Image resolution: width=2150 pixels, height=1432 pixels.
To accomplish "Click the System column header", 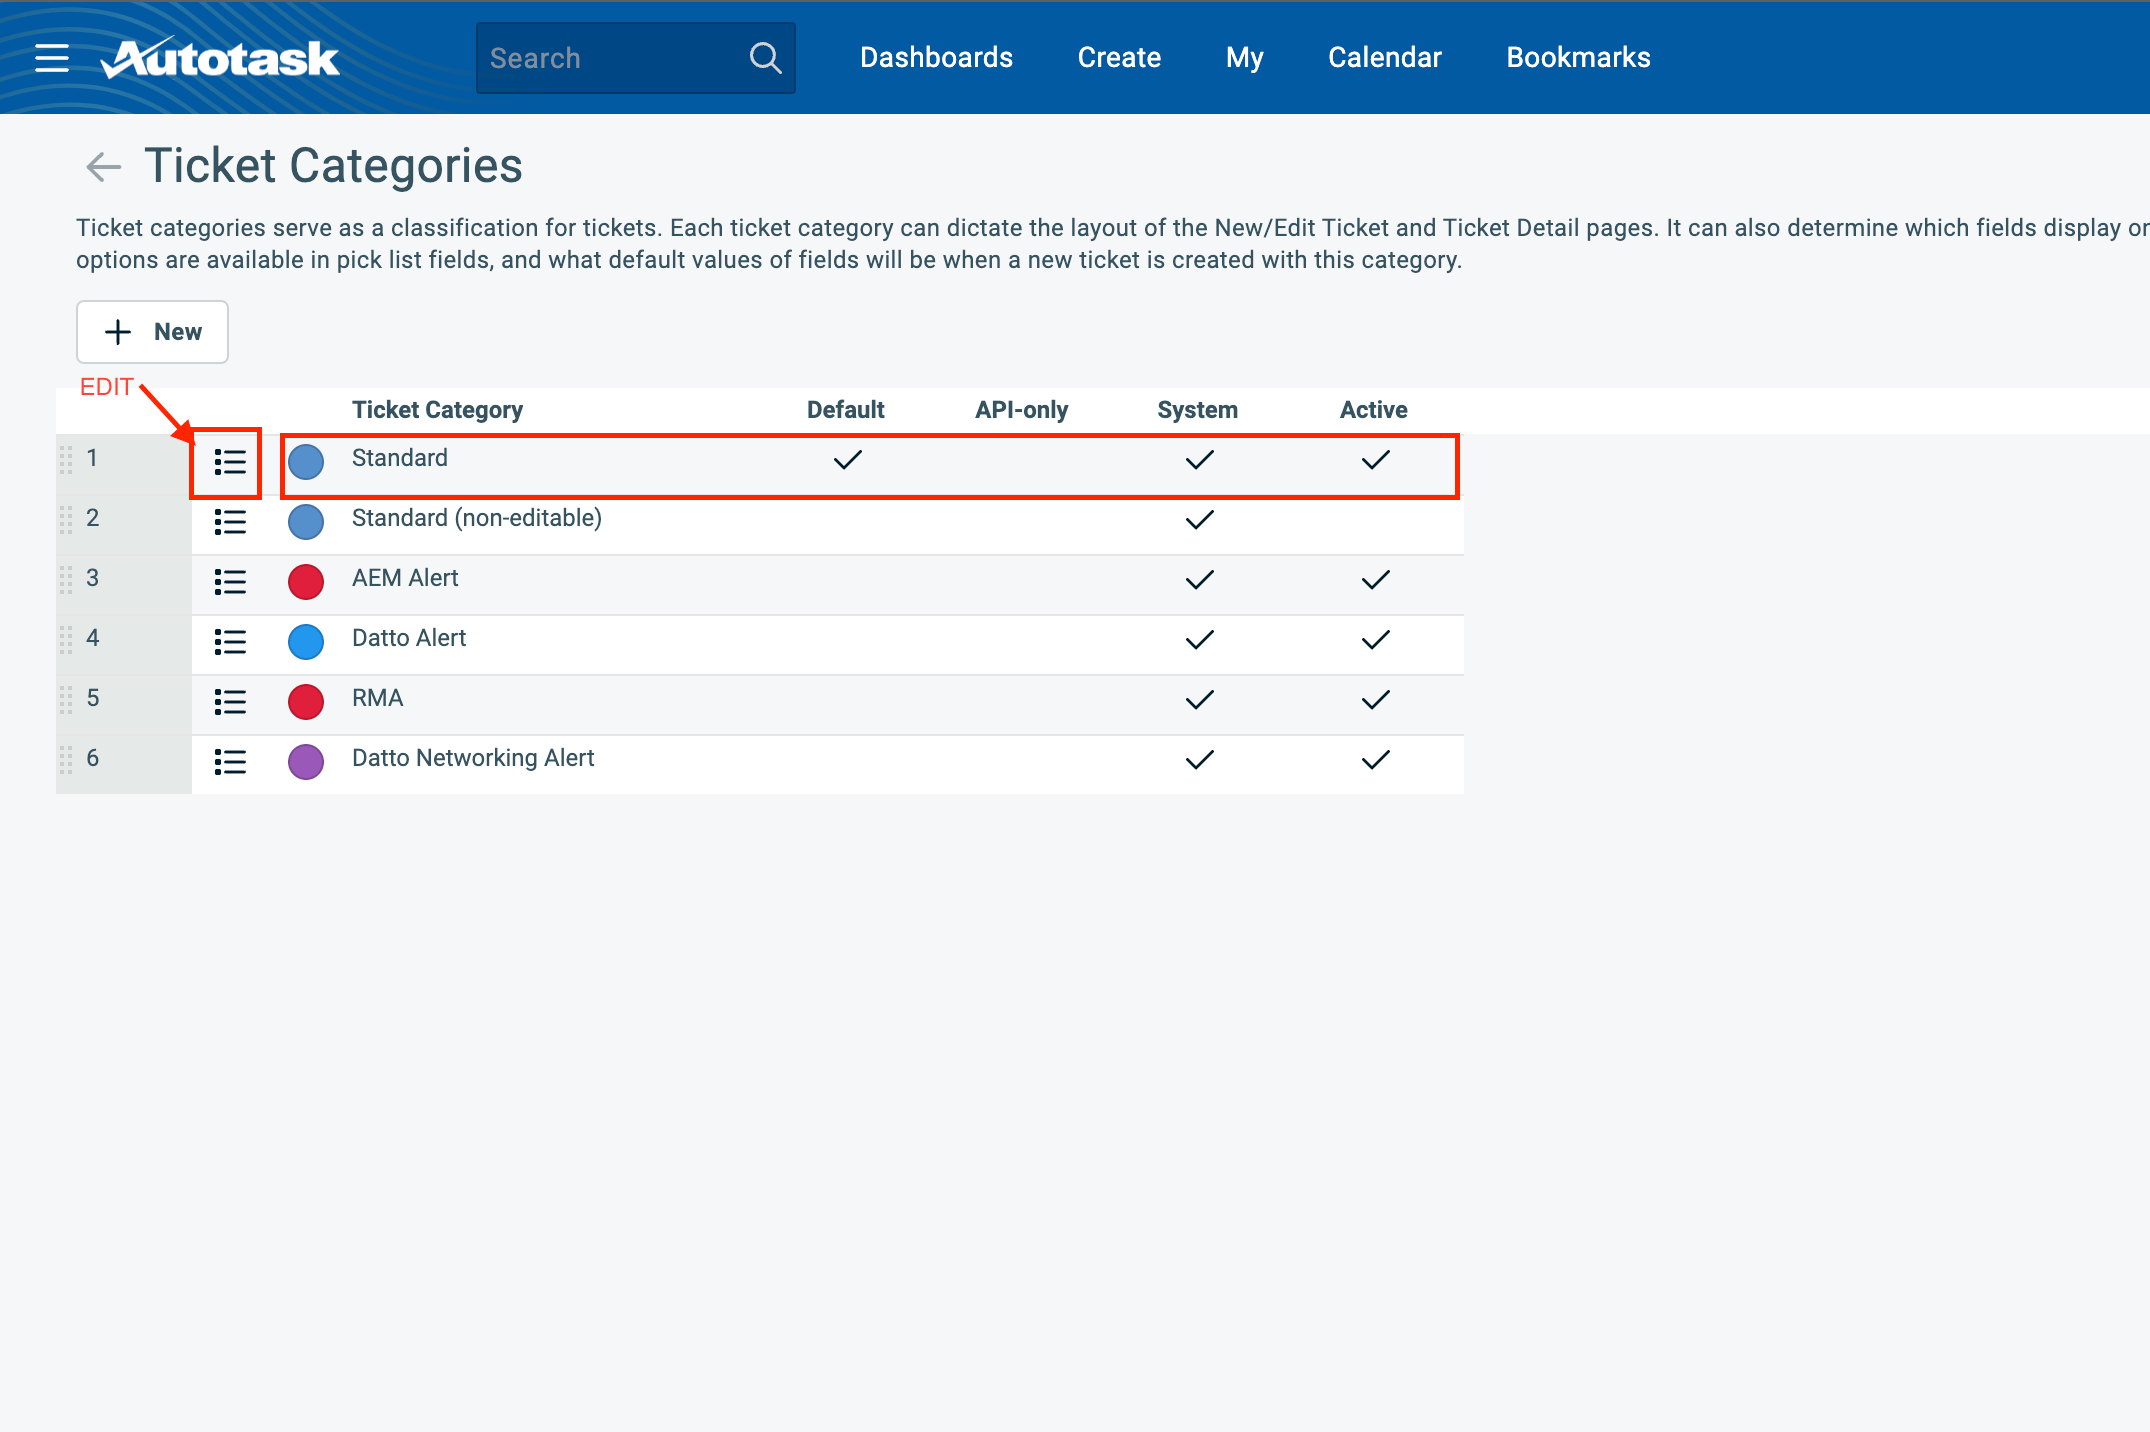I will 1198,410.
